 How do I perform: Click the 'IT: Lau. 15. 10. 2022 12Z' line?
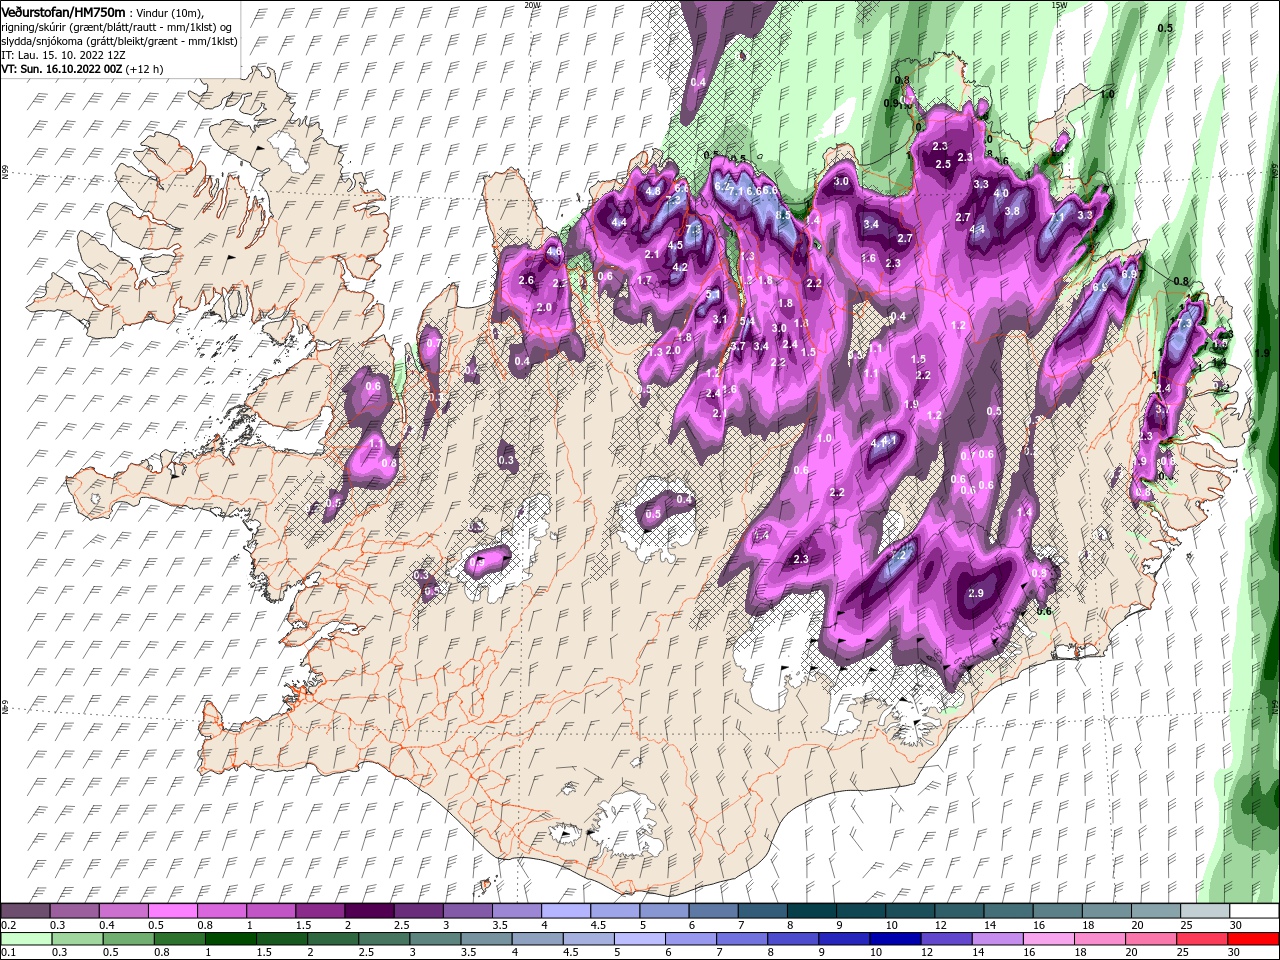(61, 55)
